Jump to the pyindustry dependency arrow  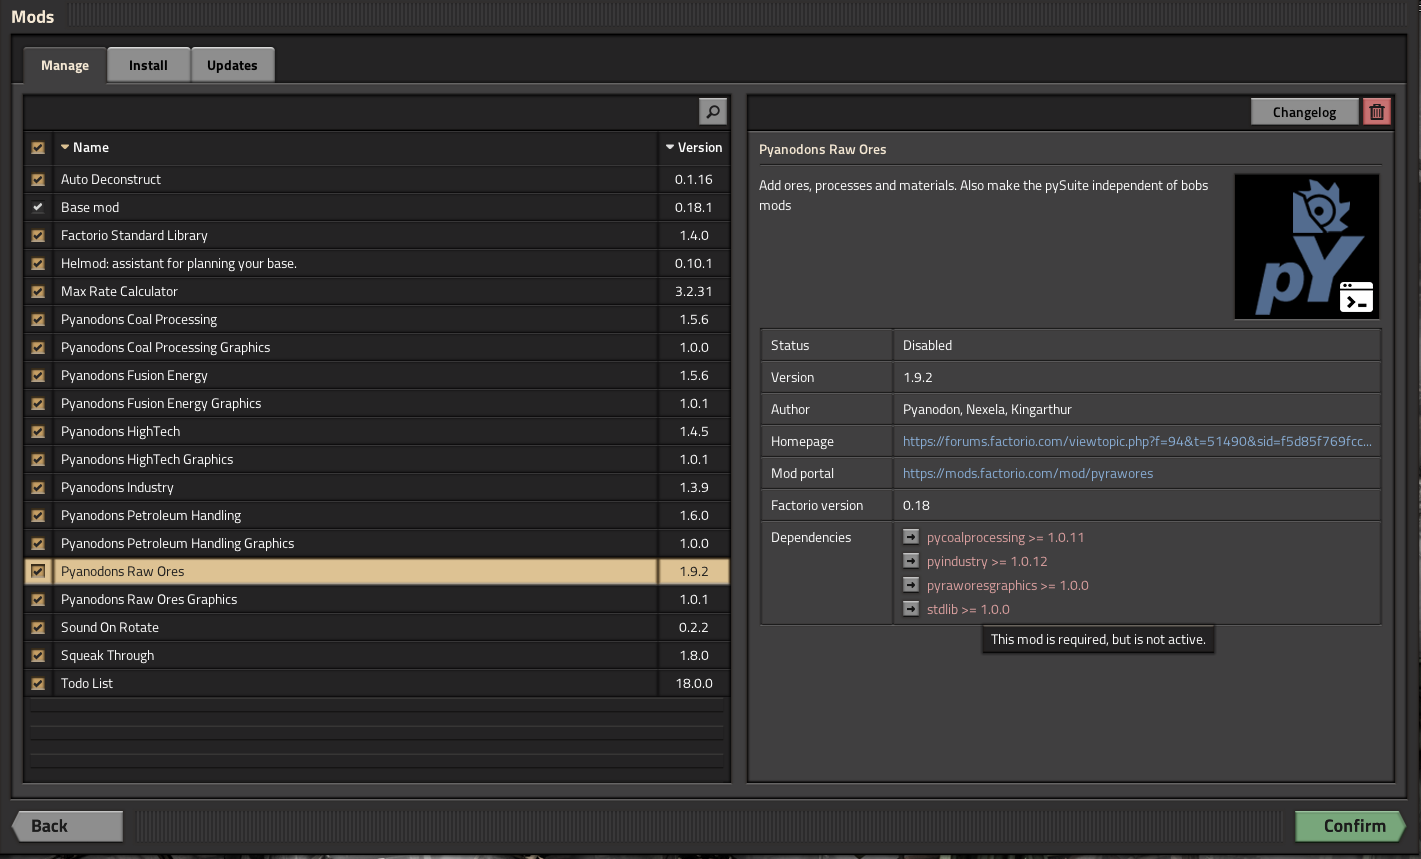point(911,561)
